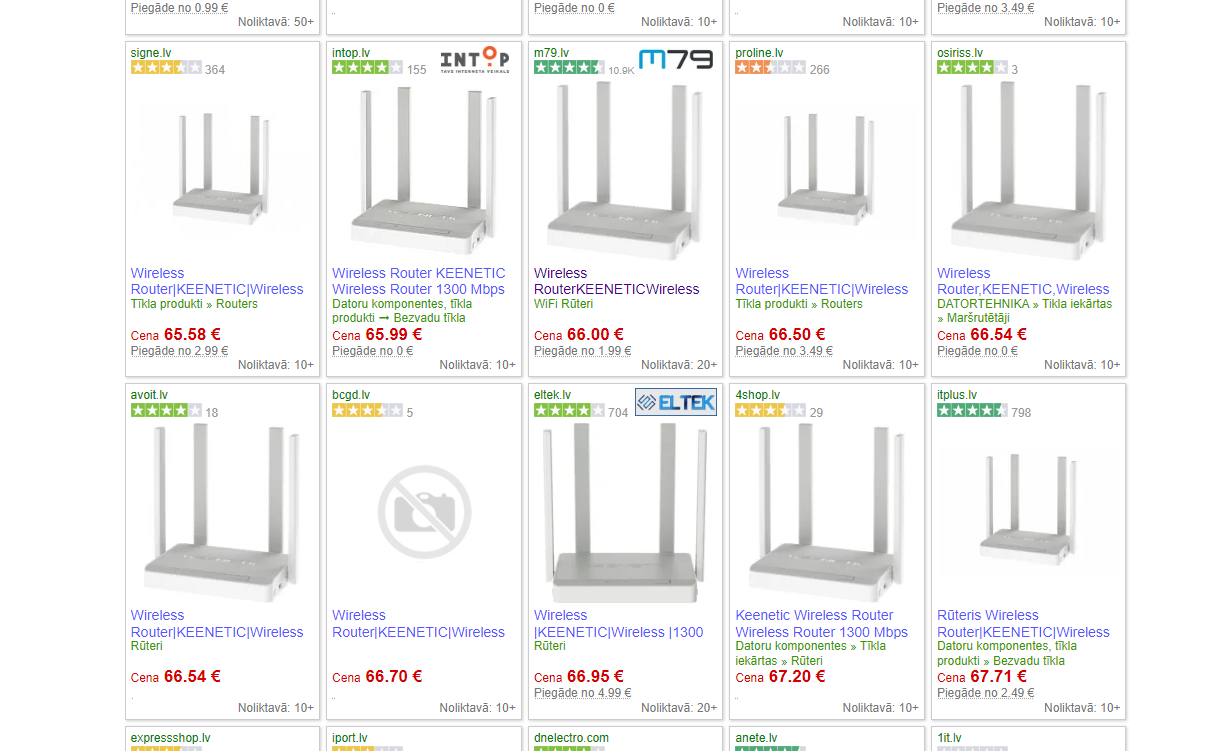The height and width of the screenshot is (751, 1214).
Task: Click the INTOP shop logo
Action: click(x=475, y=60)
